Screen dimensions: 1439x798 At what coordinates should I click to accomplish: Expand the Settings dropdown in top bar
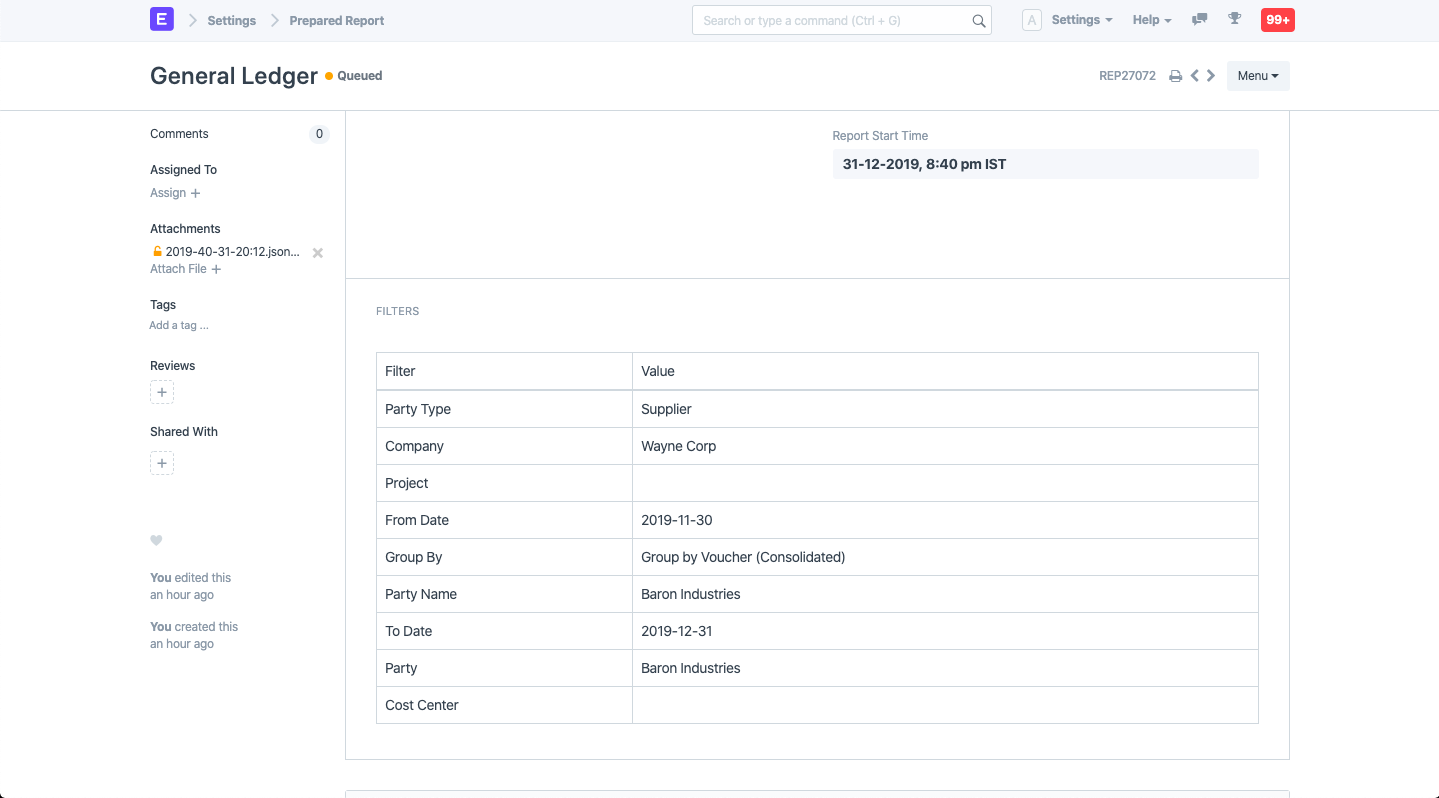(1081, 19)
